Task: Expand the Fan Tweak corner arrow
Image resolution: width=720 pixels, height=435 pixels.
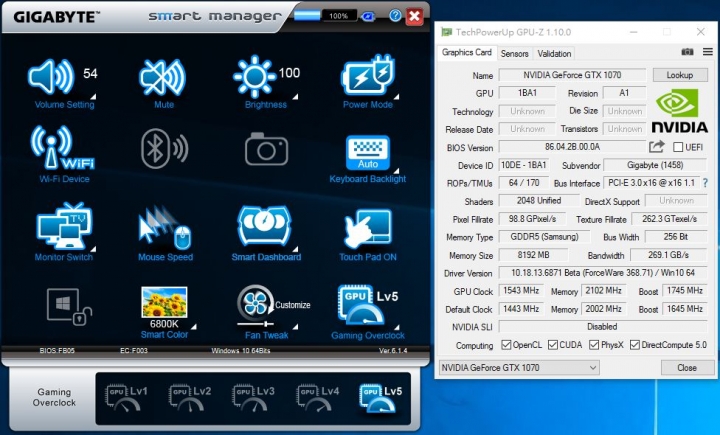Action: pos(295,327)
